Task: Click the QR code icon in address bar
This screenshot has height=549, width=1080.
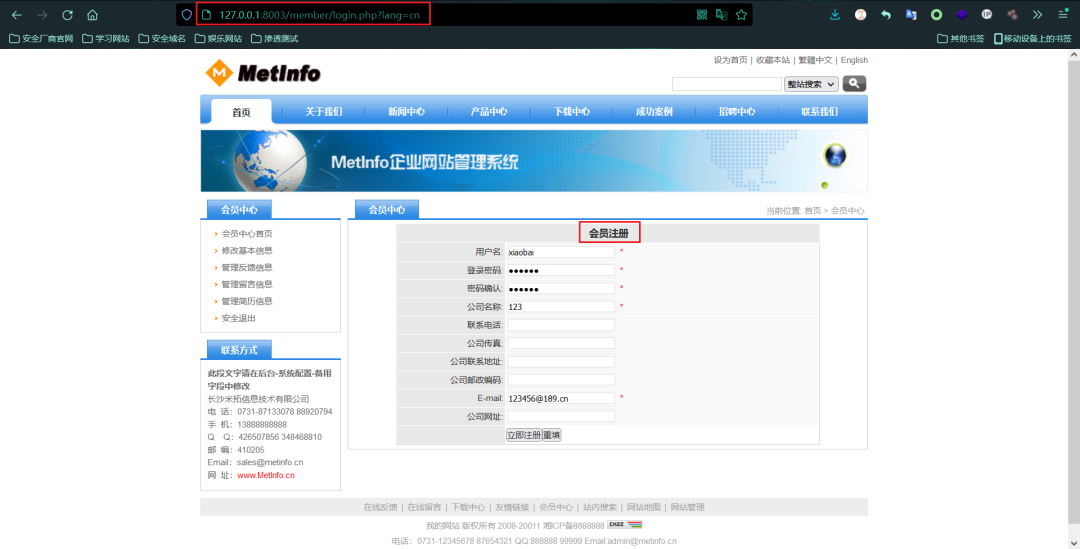Action: 702,14
